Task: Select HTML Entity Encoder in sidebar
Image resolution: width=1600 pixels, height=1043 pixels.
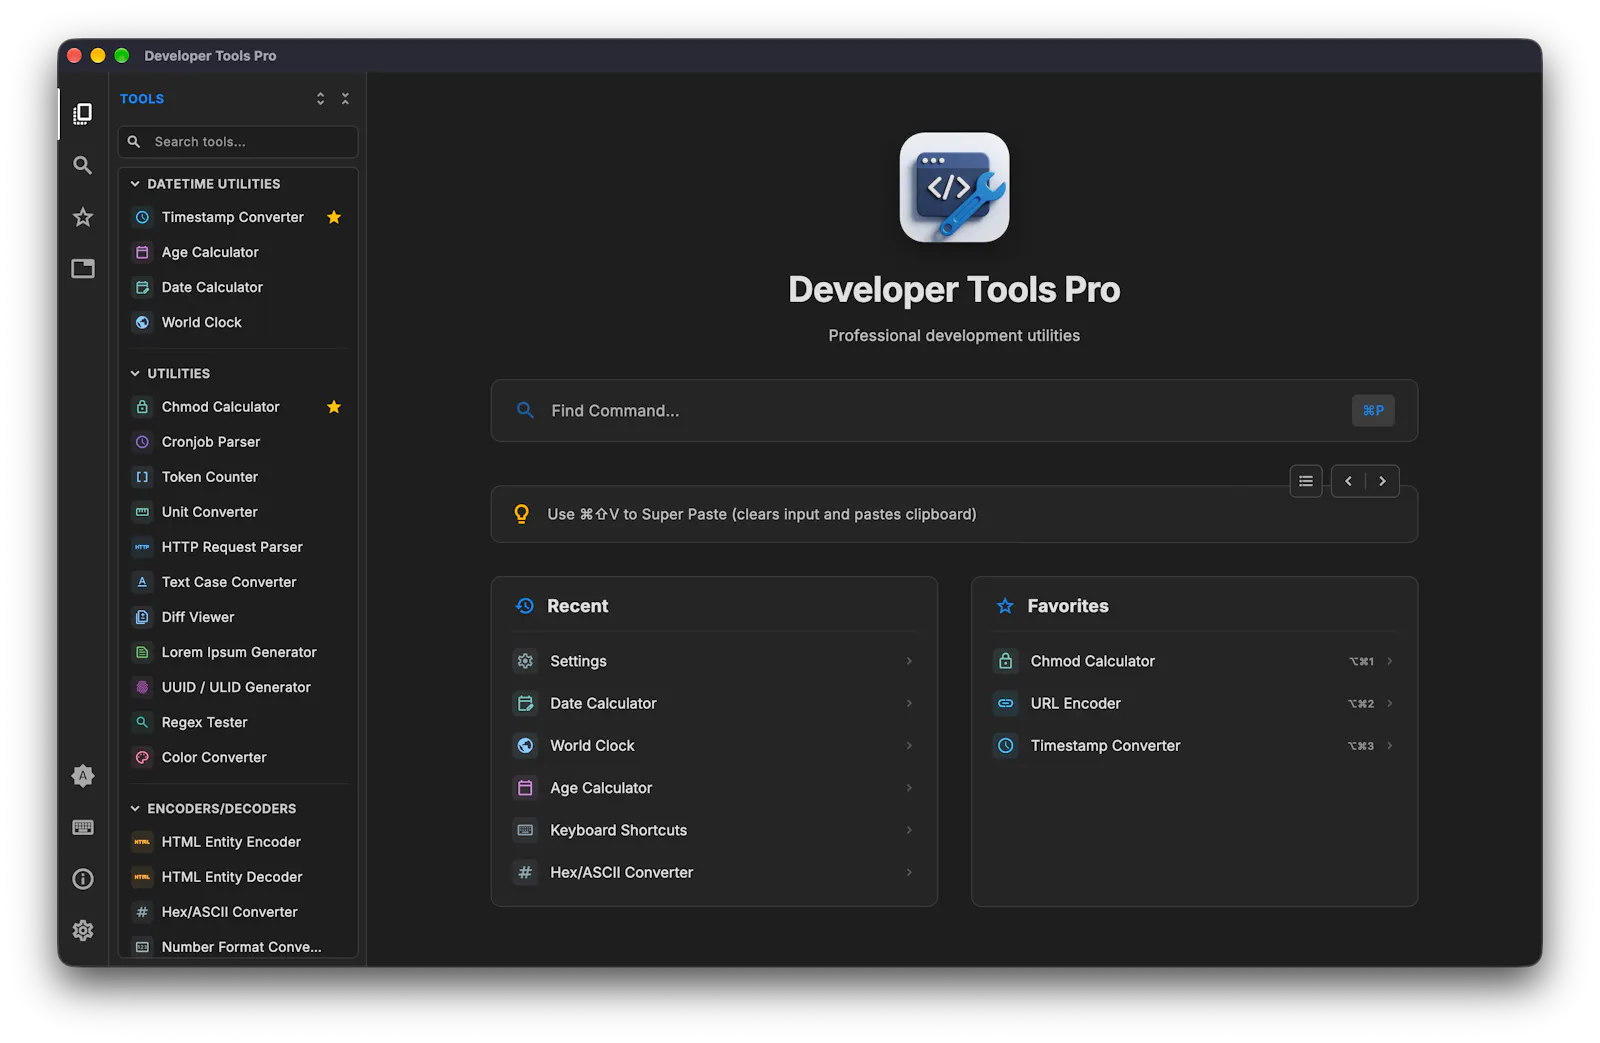Action: click(x=237, y=842)
